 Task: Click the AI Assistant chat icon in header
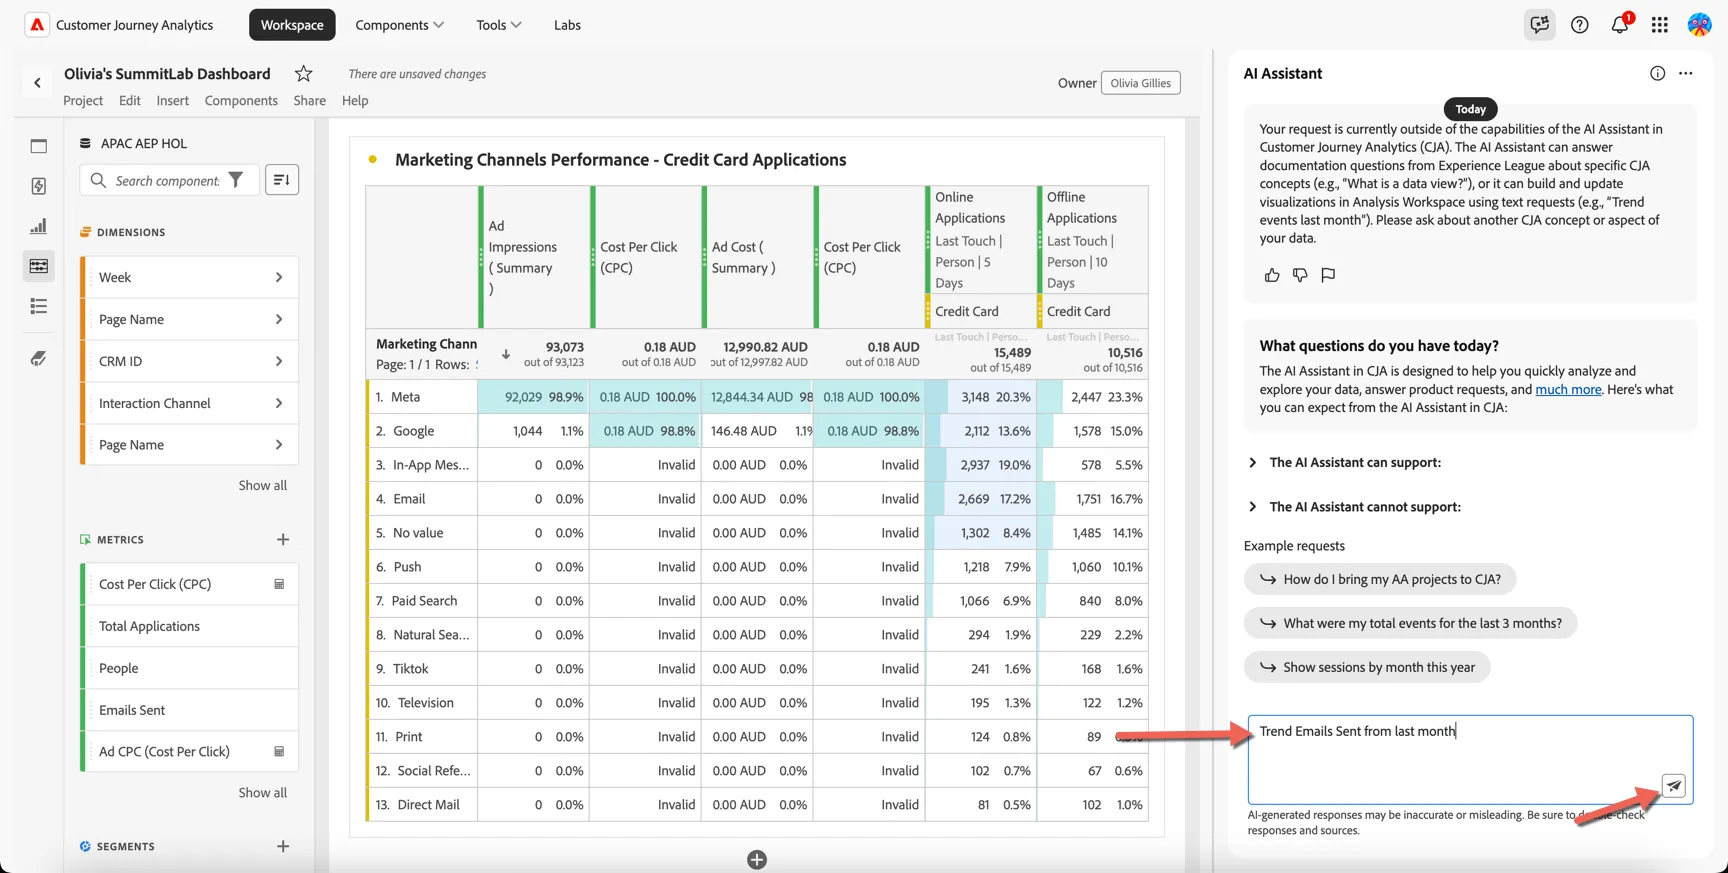(x=1540, y=24)
